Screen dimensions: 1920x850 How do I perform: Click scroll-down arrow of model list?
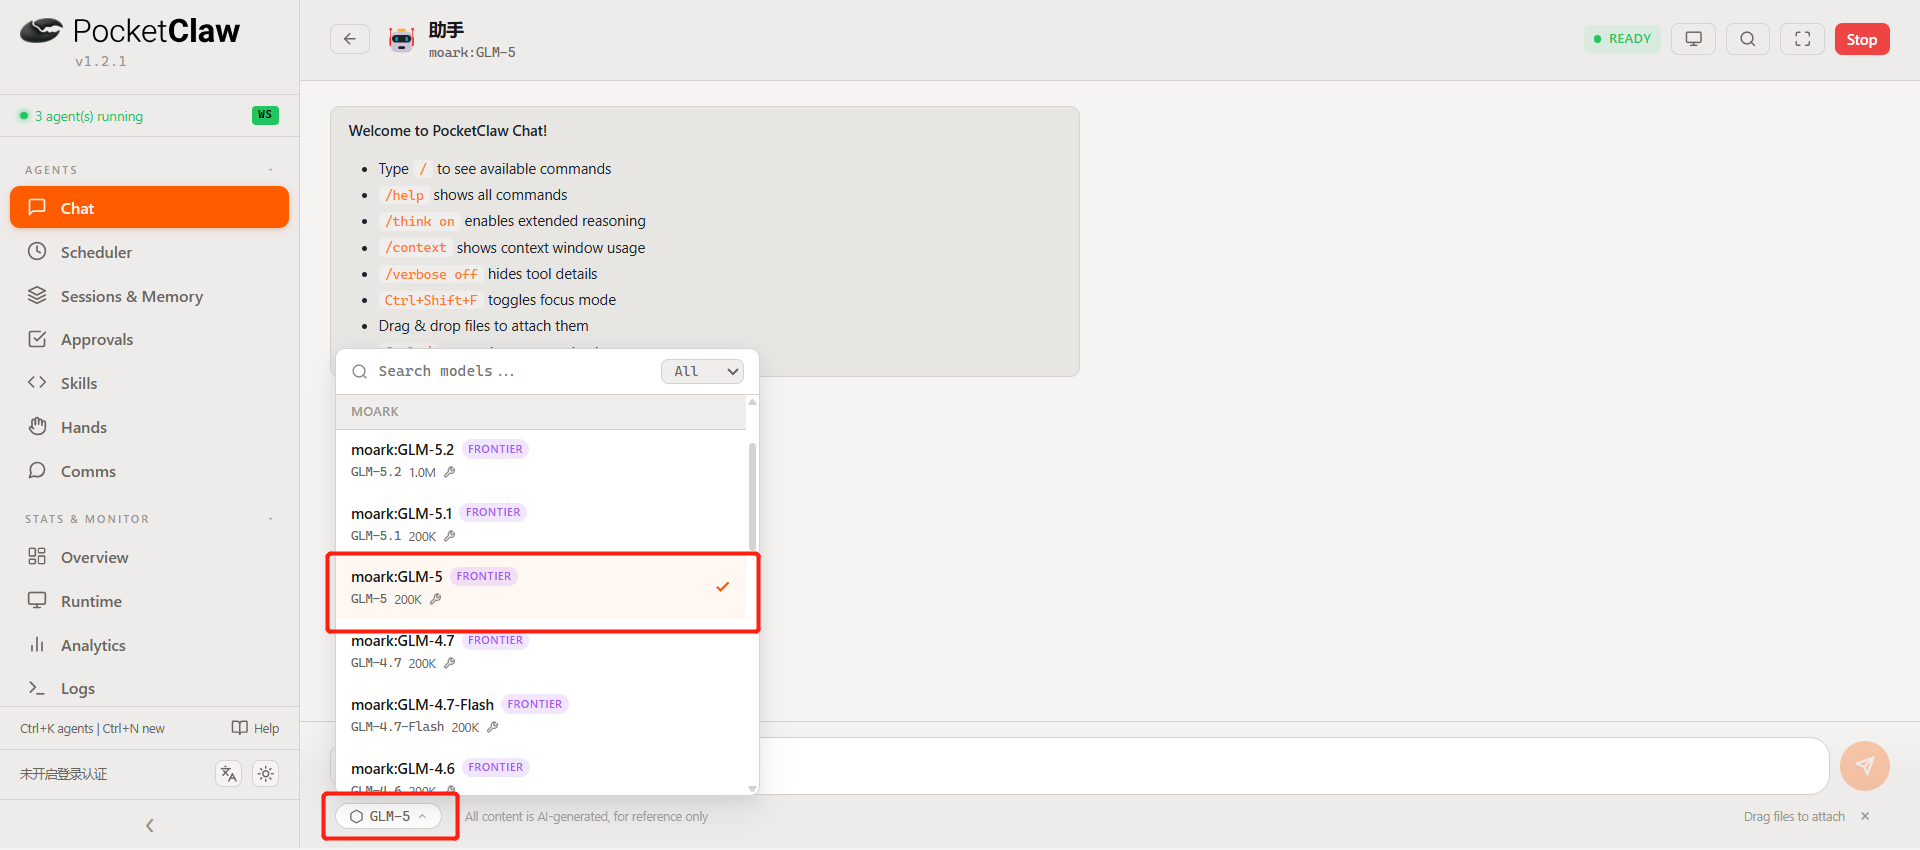(752, 789)
